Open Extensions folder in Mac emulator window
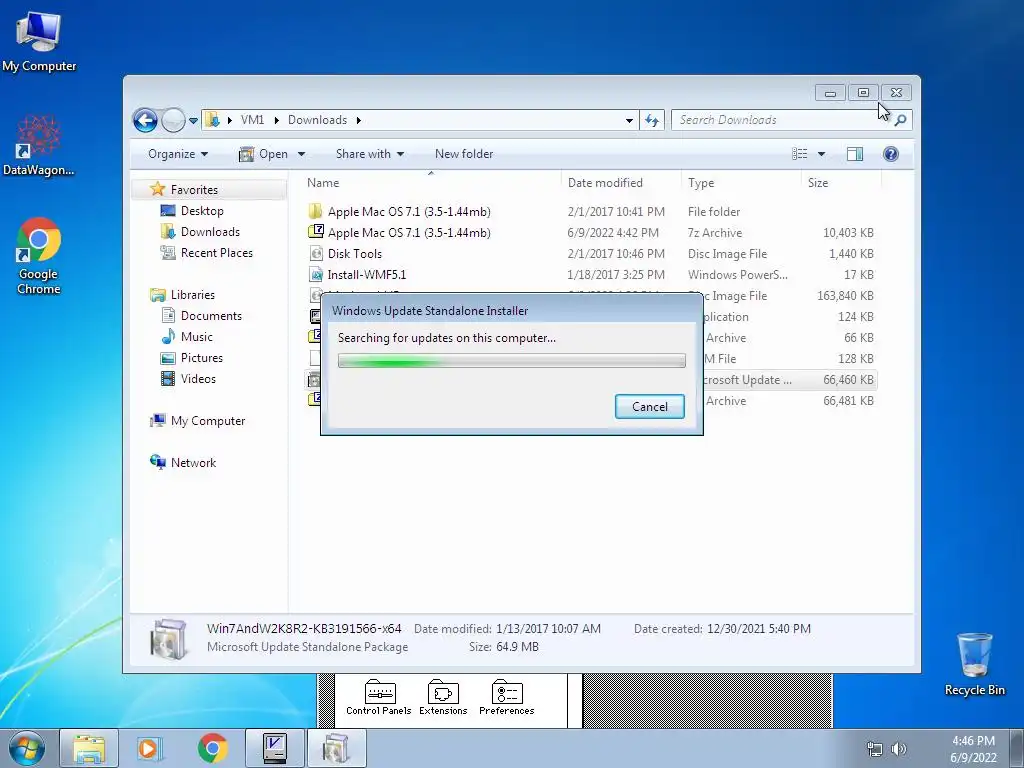Viewport: 1024px width, 768px height. coord(443,697)
